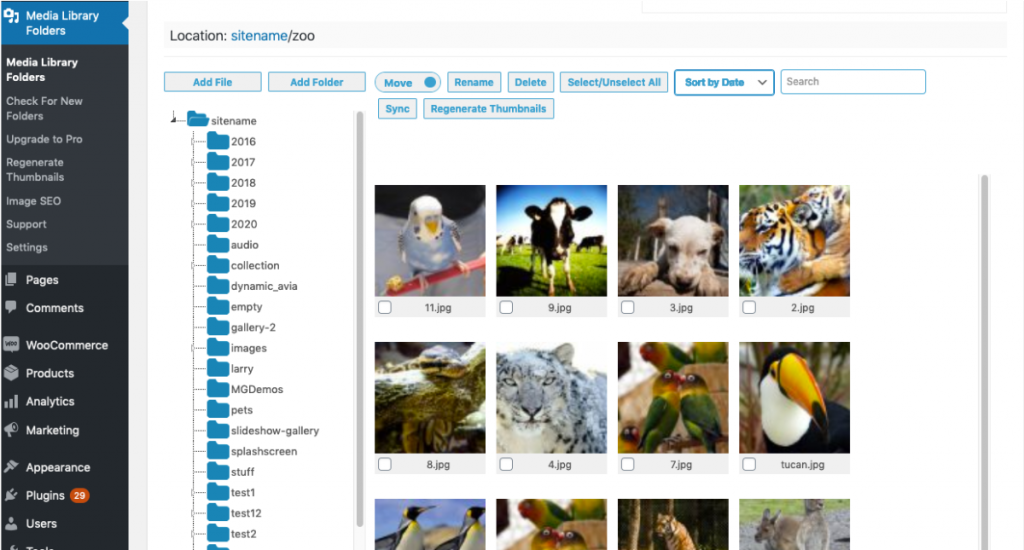Select the 2019 folder
Screen dimensions: 1024x550
coord(243,203)
